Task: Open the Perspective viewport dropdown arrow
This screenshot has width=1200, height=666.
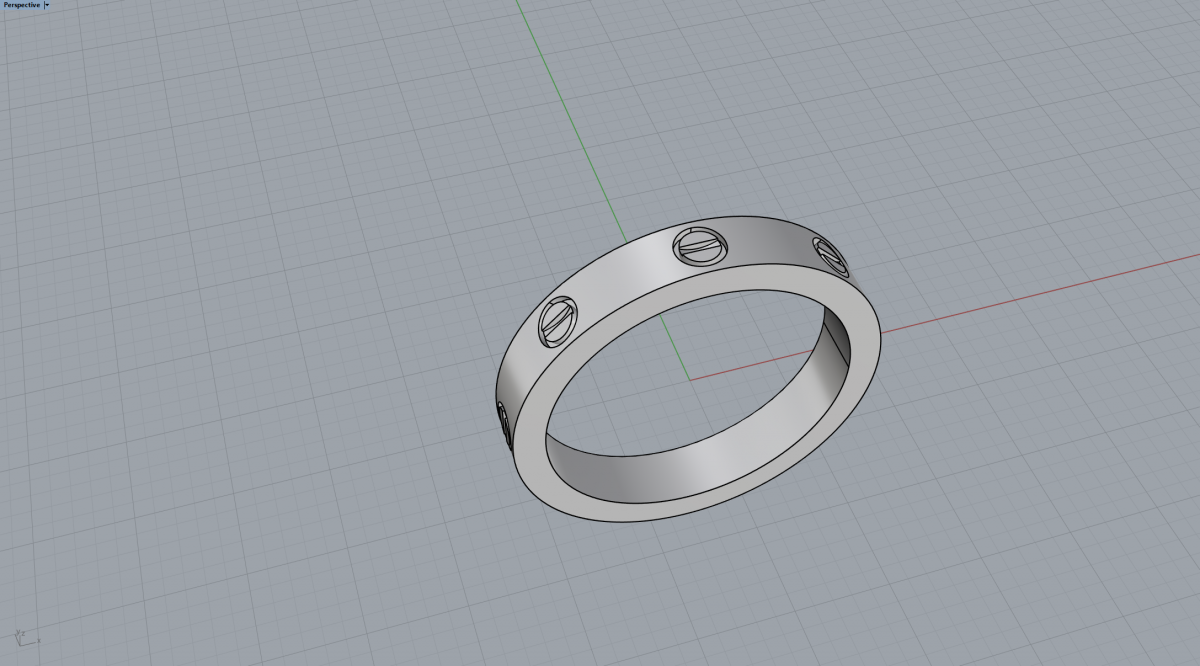Action: [47, 5]
